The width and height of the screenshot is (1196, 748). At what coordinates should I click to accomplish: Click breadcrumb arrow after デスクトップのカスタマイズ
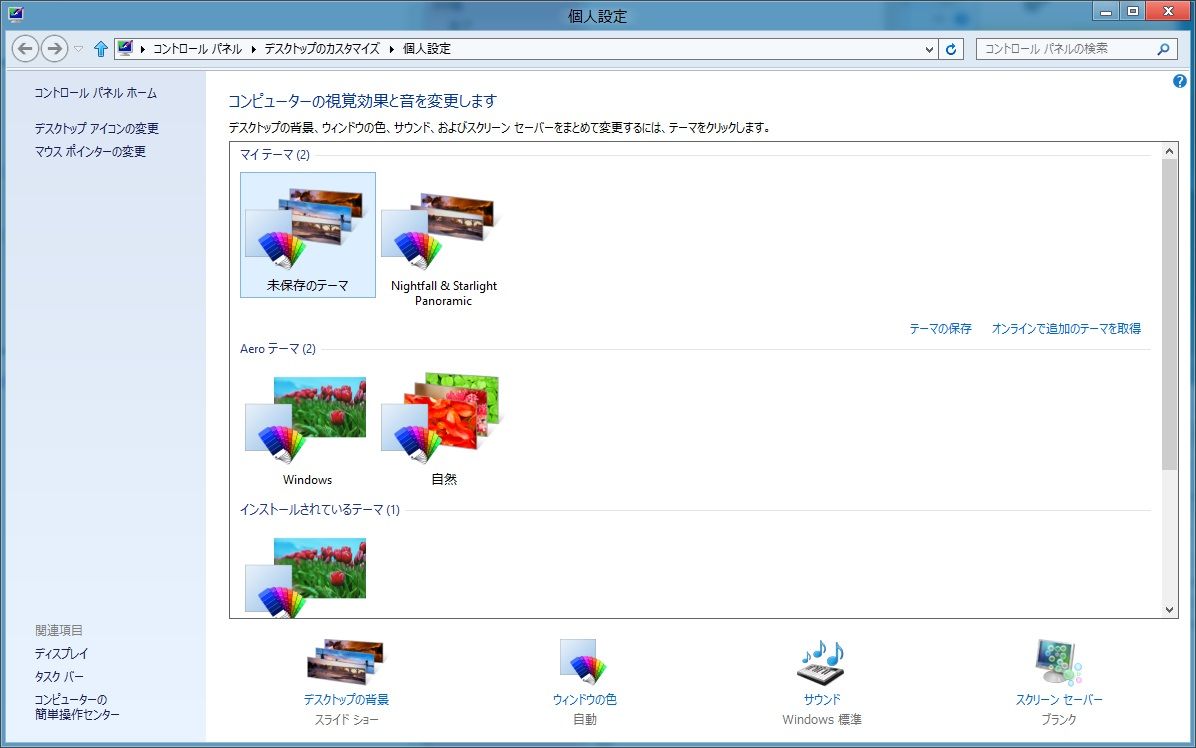tap(391, 49)
